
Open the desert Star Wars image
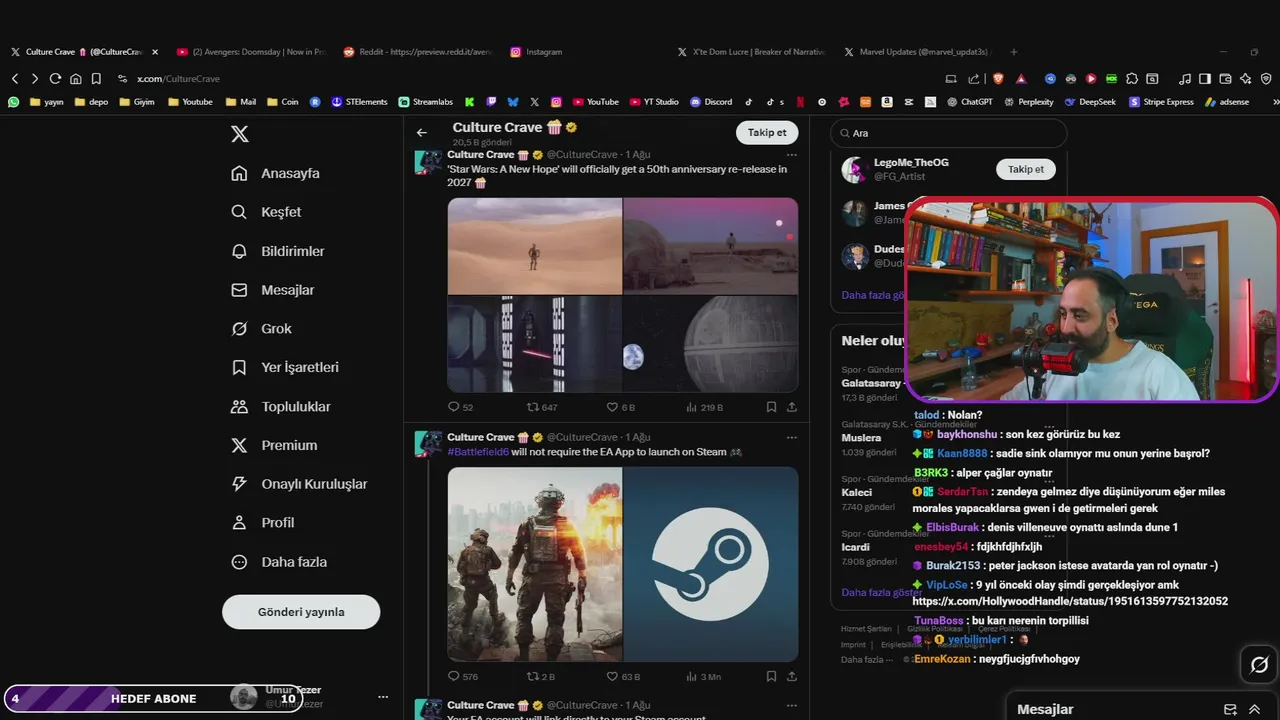coord(535,246)
